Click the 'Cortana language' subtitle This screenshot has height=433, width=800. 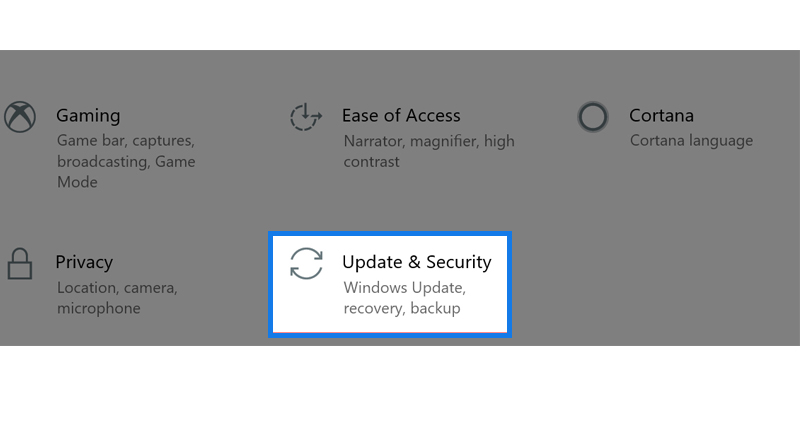[691, 140]
